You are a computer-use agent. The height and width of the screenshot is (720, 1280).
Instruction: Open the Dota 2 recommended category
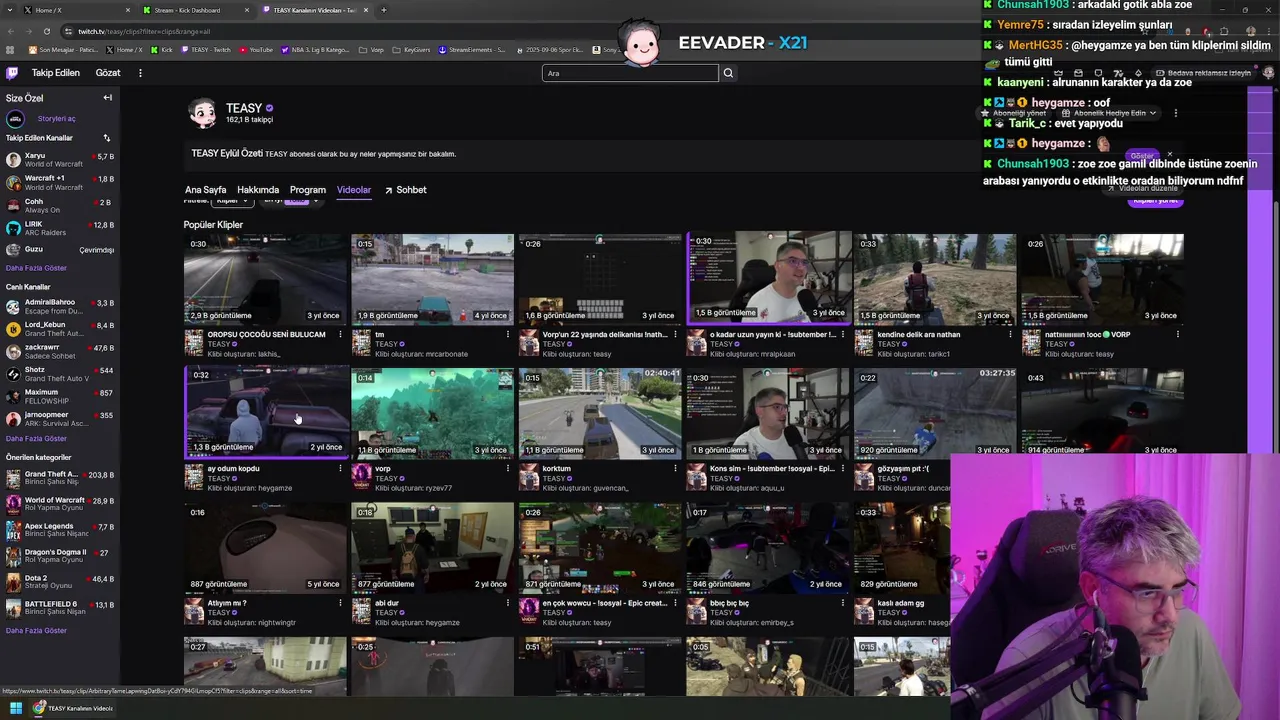coord(60,582)
